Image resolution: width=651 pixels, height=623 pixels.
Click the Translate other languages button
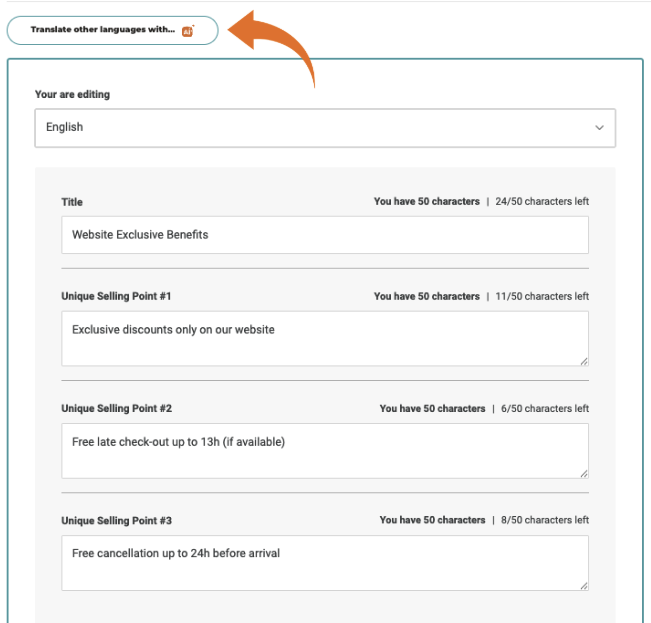point(105,30)
